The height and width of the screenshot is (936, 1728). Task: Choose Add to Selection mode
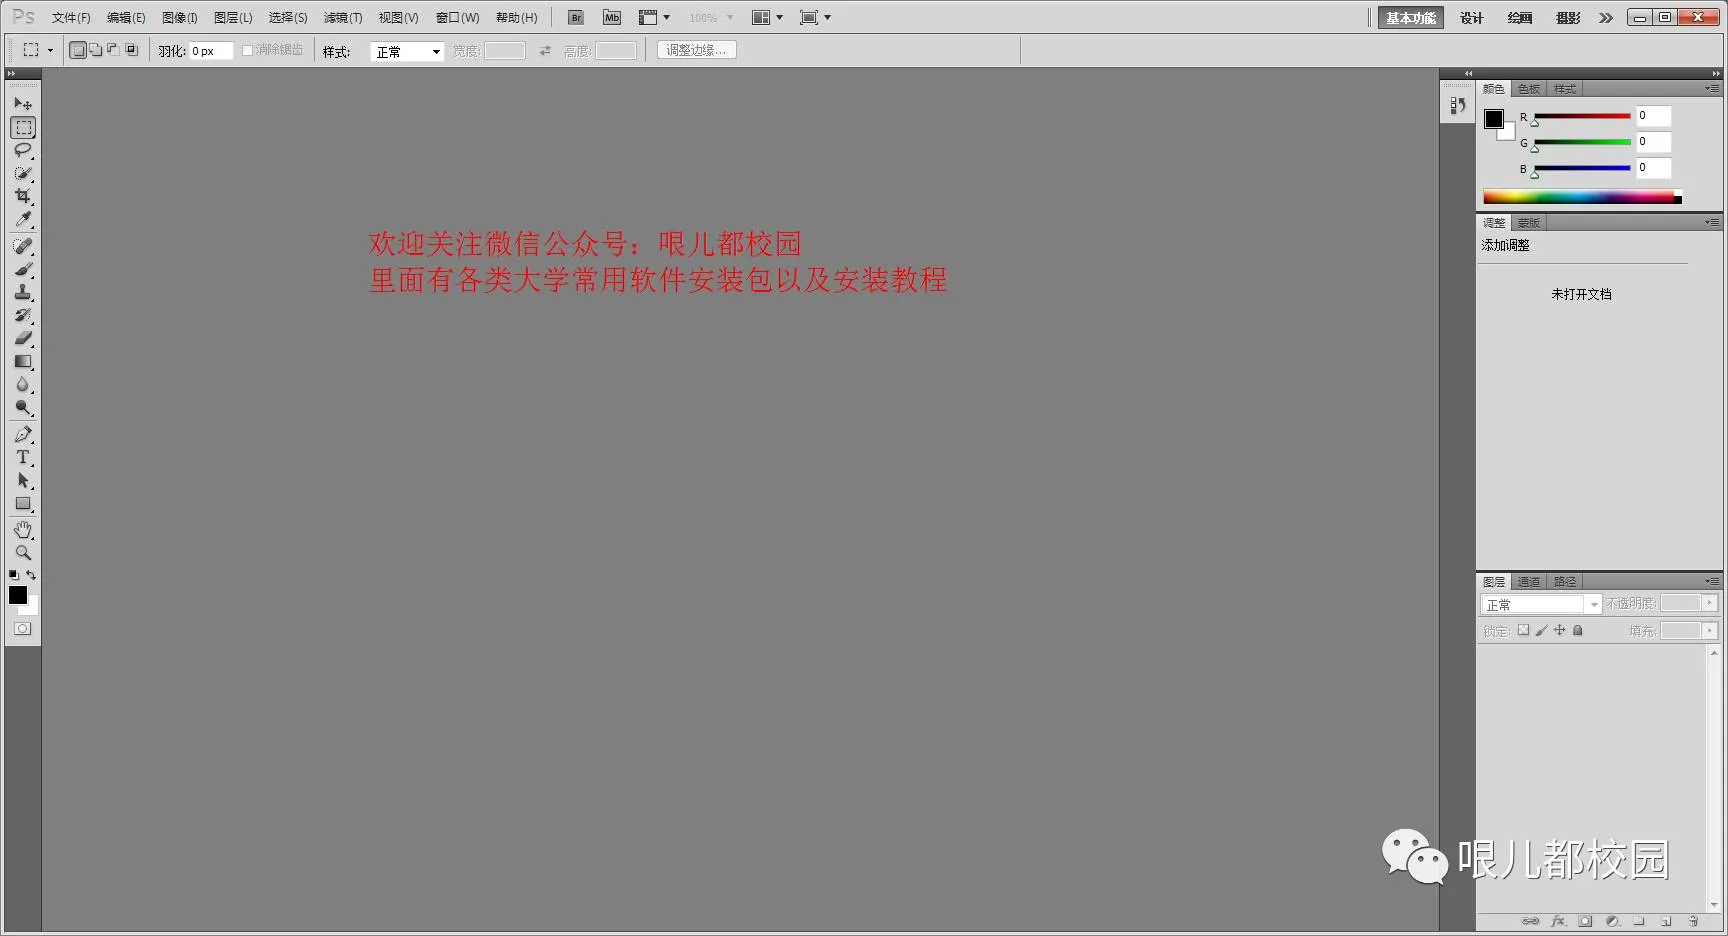pyautogui.click(x=96, y=50)
